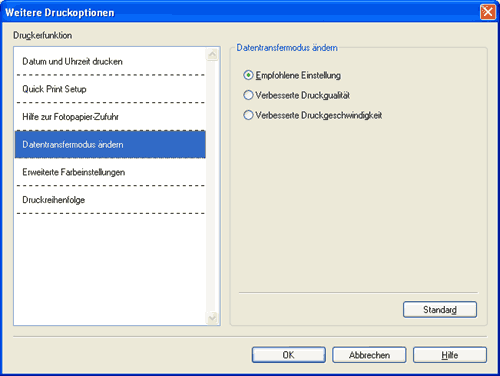Open Datum und Uhrzeit drucken item
Viewport: 500px width, 376px height.
coord(110,61)
